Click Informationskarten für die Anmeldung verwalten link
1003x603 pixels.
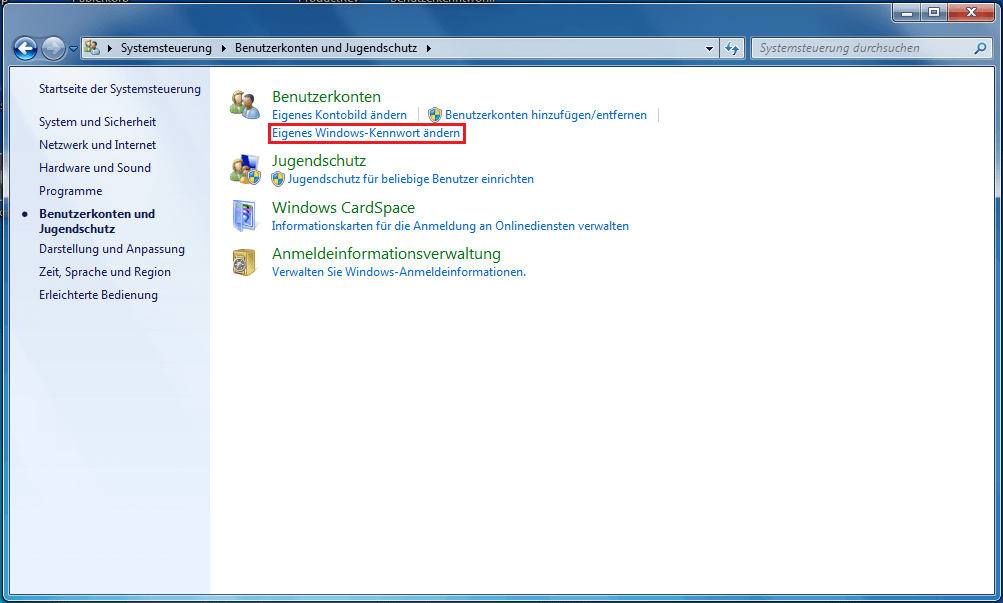[x=450, y=226]
